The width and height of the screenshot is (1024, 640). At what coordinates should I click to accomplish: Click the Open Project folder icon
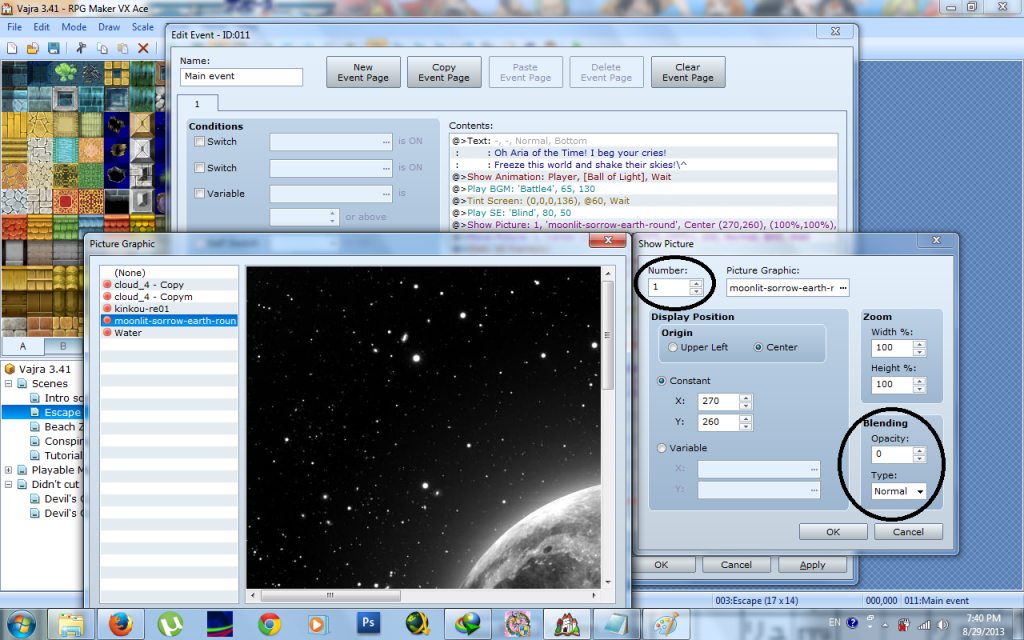33,48
